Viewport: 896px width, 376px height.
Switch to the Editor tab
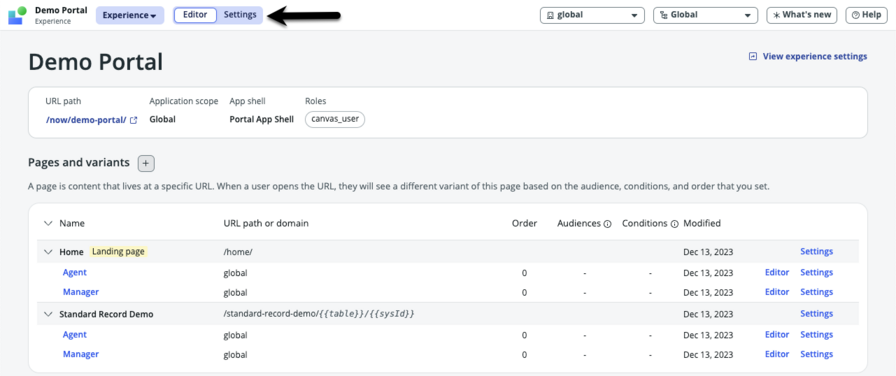click(195, 15)
